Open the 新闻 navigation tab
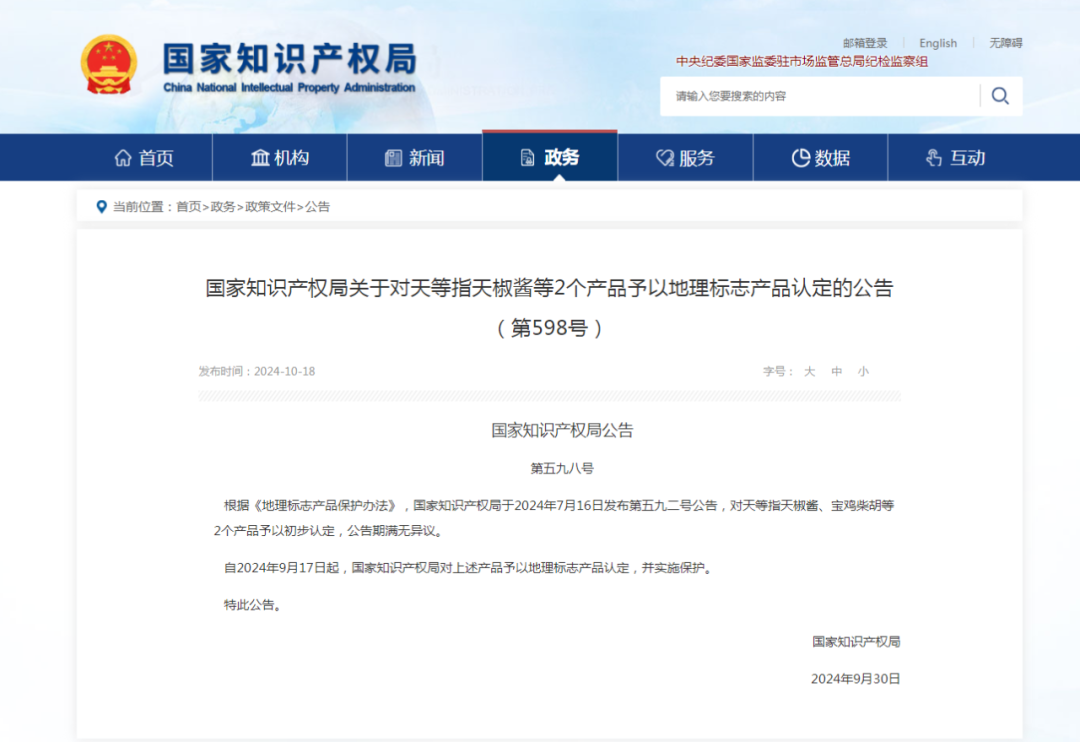Image resolution: width=1080 pixels, height=742 pixels. point(415,158)
